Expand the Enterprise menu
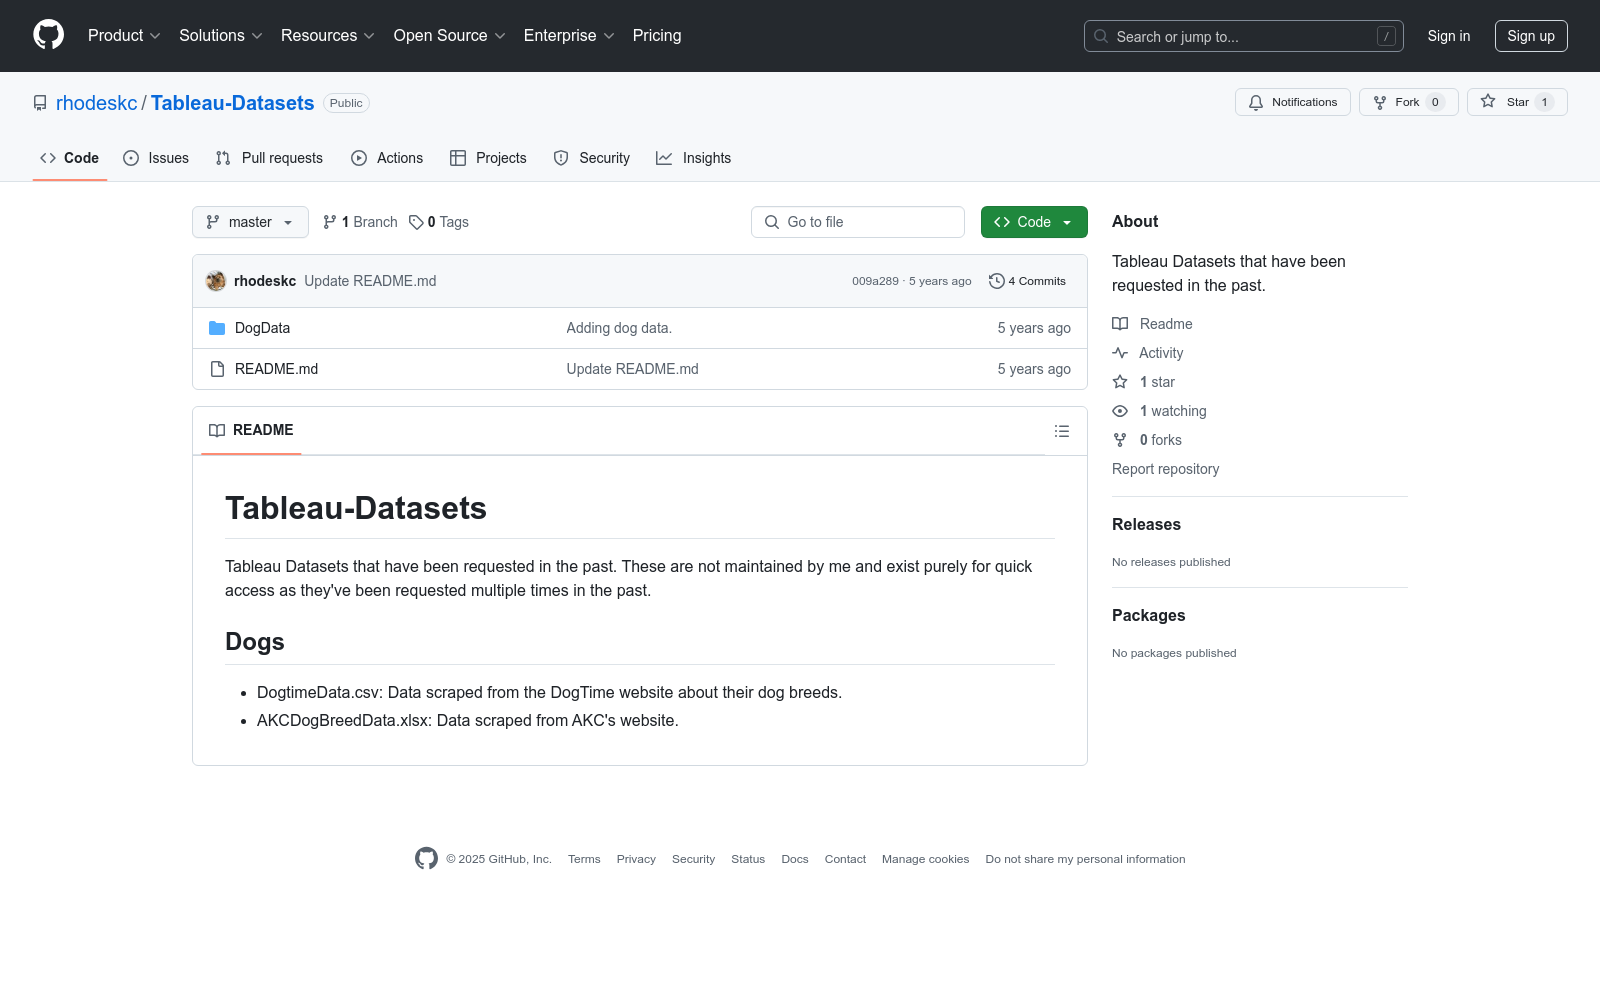Screen dimensions: 1600x1000 pyautogui.click(x=568, y=35)
